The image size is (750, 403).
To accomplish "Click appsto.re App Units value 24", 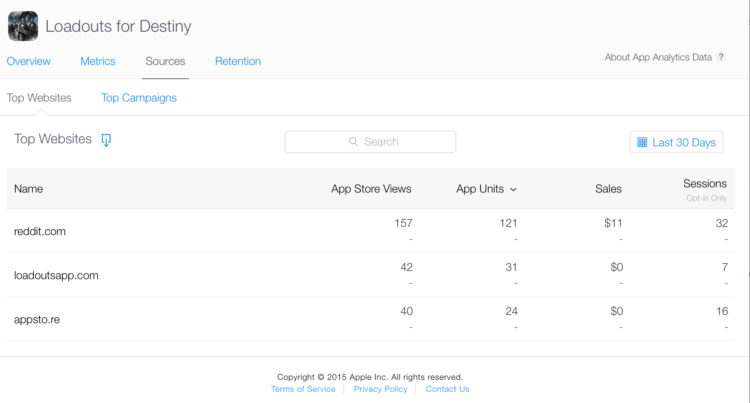I will pos(511,311).
